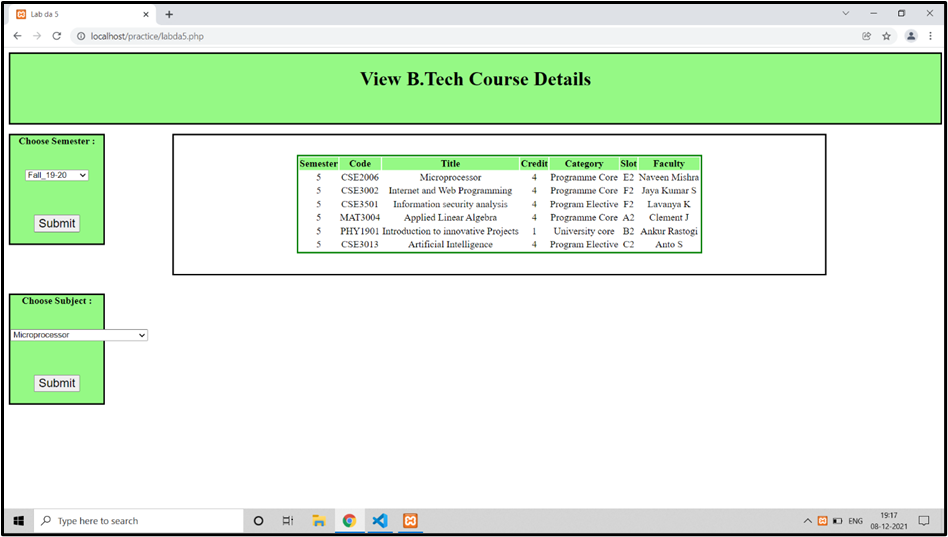Click faculty name Jaya Kumar S
The height and width of the screenshot is (537, 948).
click(x=669, y=191)
